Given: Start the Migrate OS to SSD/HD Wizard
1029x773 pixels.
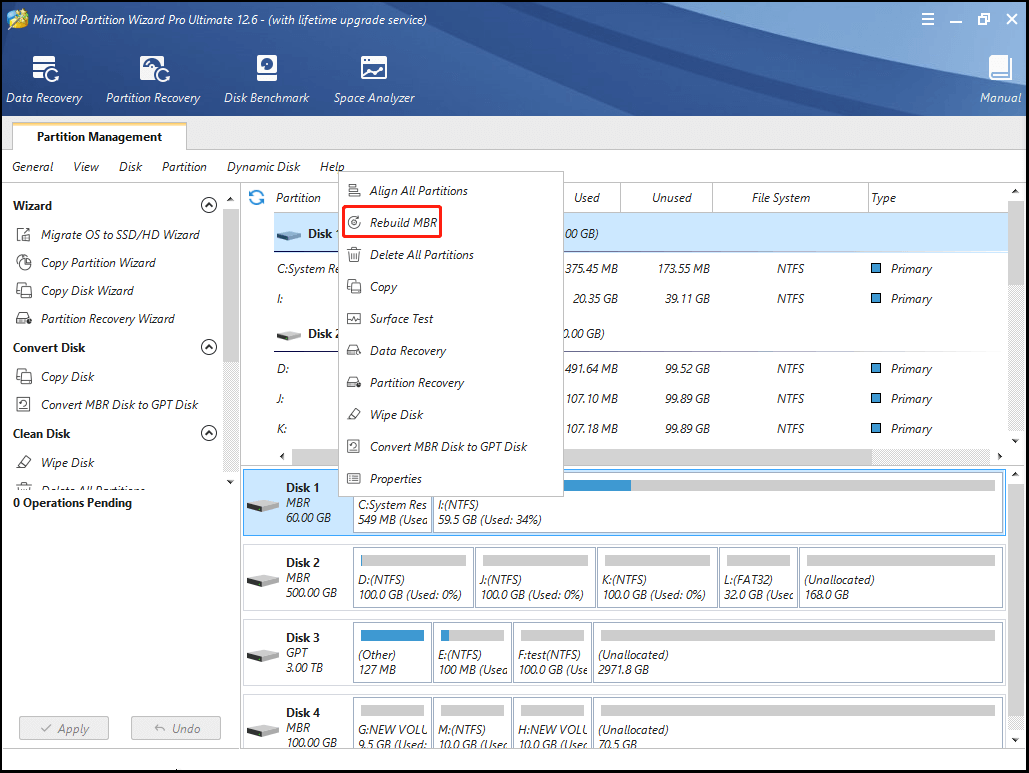Looking at the screenshot, I should [x=108, y=234].
